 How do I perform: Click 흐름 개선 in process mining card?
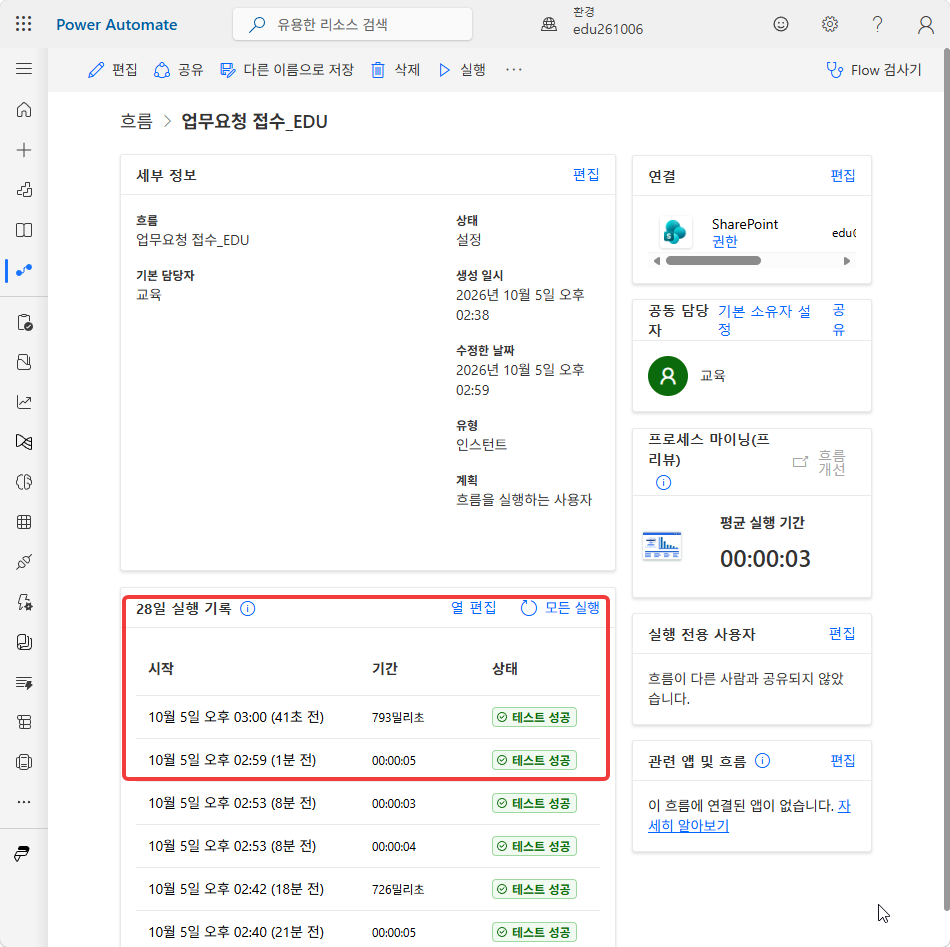pyautogui.click(x=819, y=462)
